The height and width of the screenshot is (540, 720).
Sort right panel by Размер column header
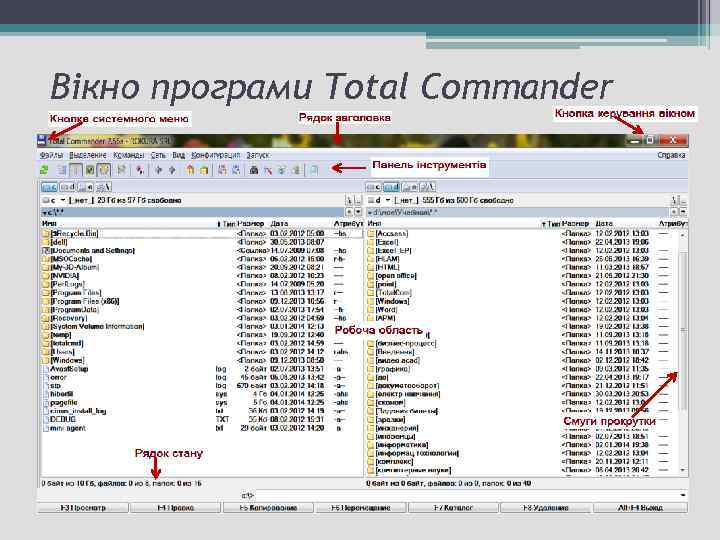pos(576,224)
